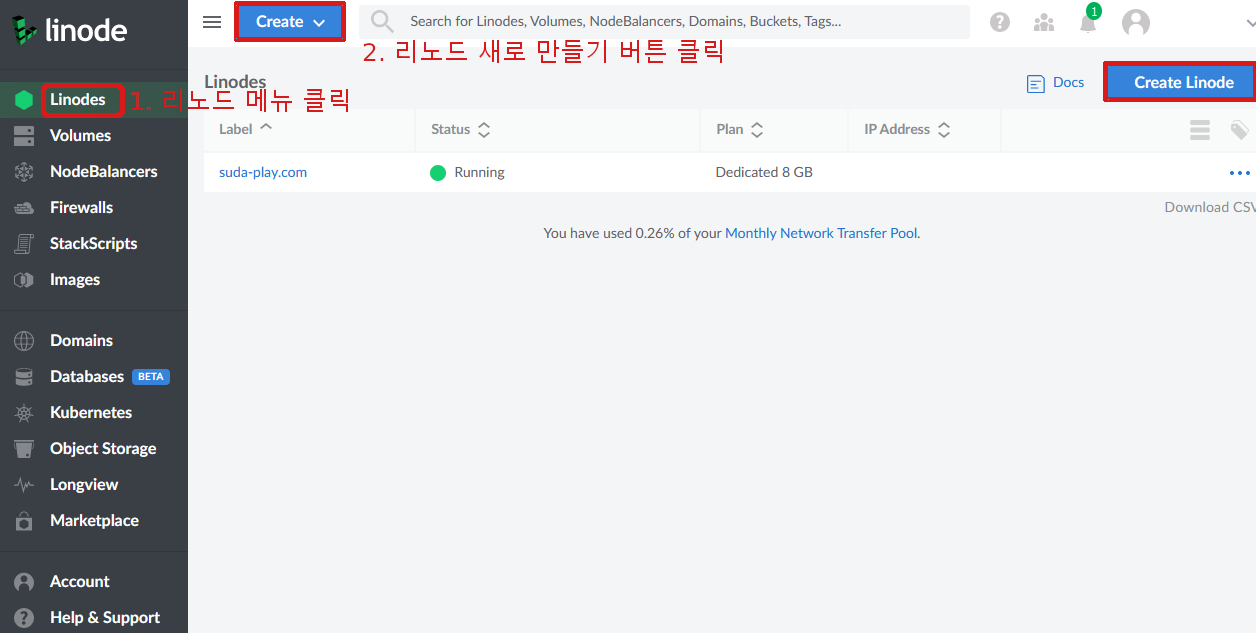The width and height of the screenshot is (1256, 633).
Task: Click the Databases icon in sidebar
Action: (24, 377)
